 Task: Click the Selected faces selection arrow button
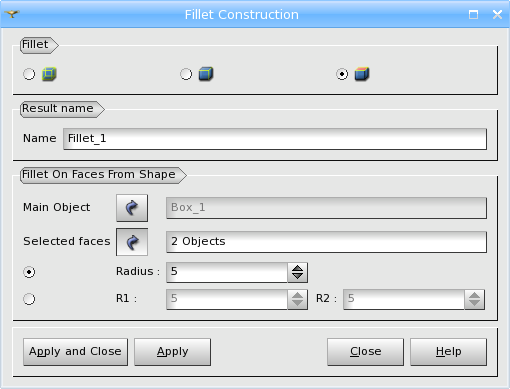coord(132,242)
